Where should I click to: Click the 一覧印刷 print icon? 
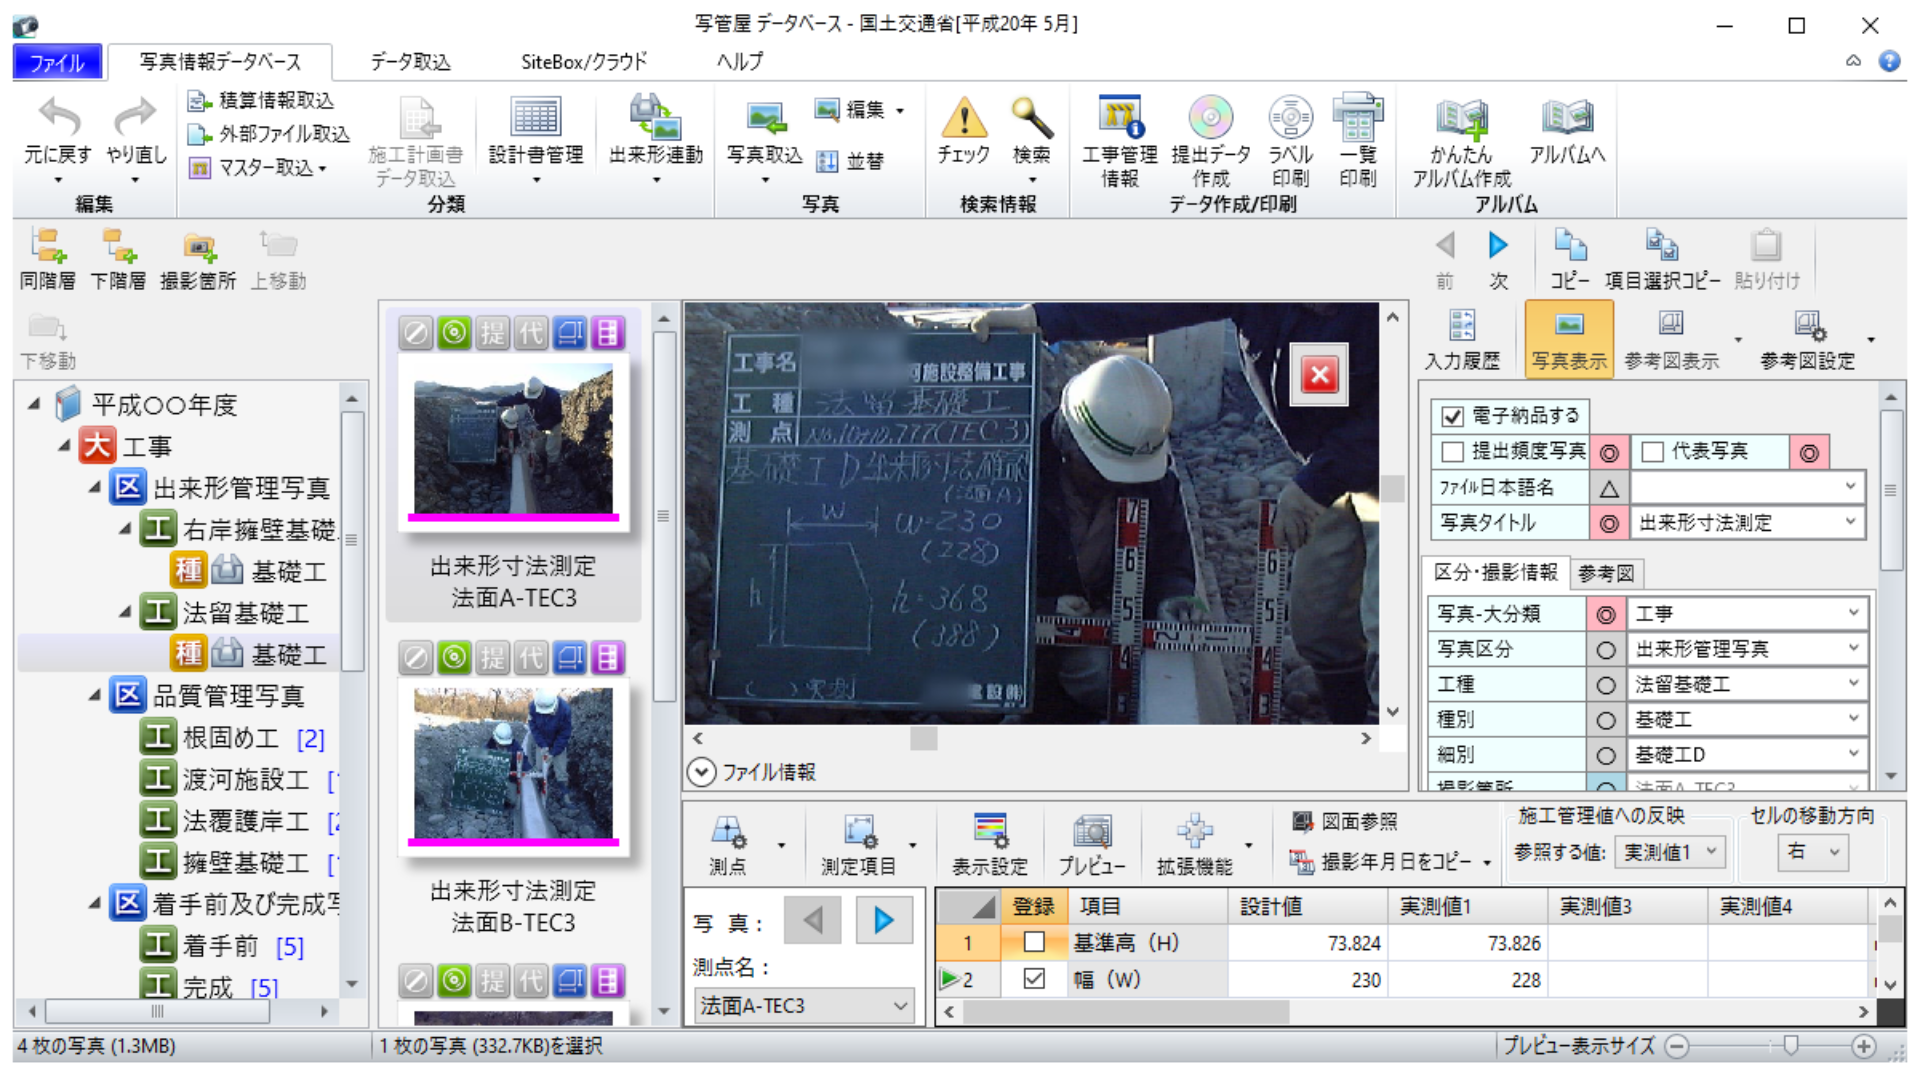coord(1357,140)
